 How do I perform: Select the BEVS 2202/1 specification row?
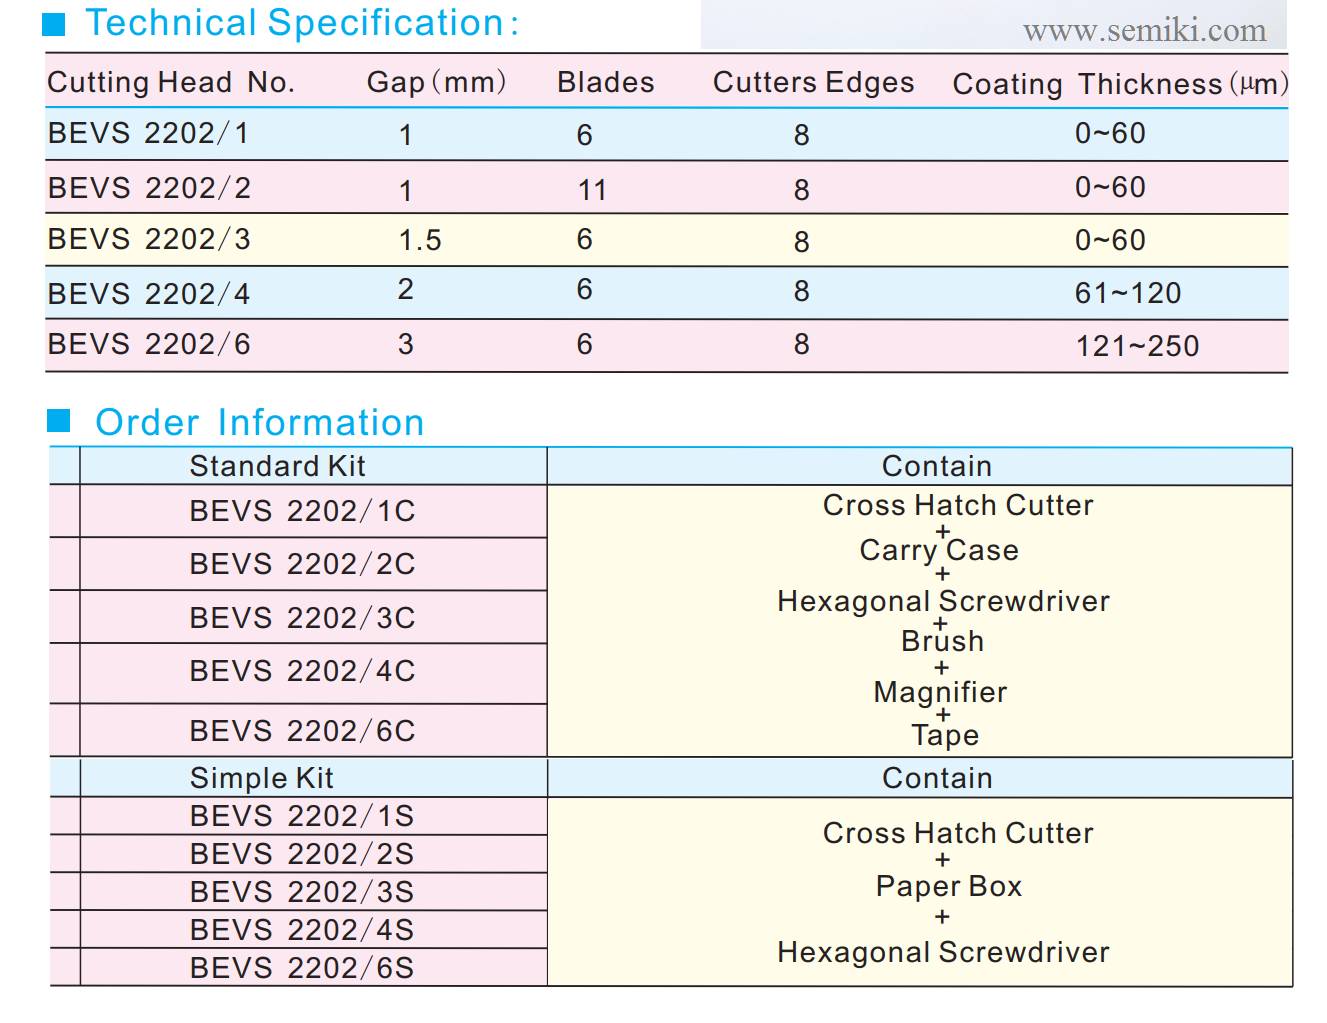pyautogui.click(x=666, y=134)
